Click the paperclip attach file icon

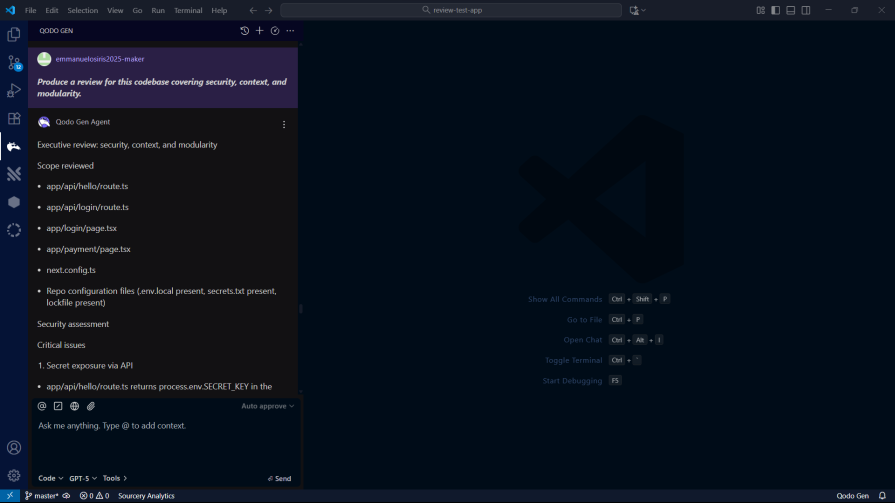[x=91, y=406]
